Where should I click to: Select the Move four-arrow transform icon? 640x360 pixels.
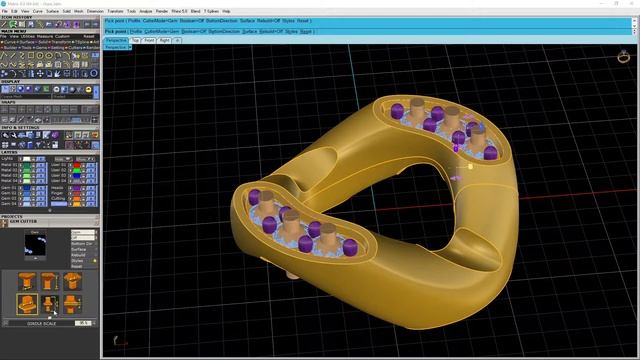click(x=40, y=73)
